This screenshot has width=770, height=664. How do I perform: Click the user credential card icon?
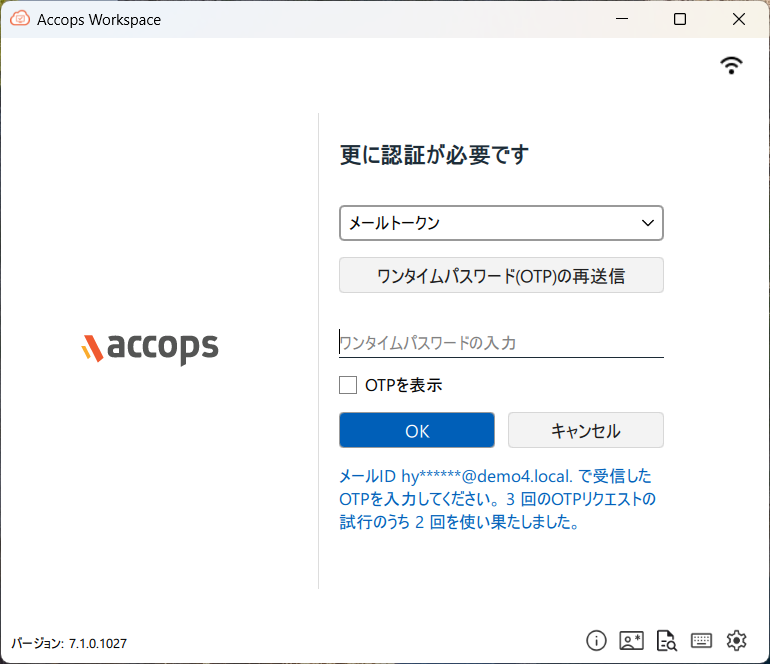pyautogui.click(x=632, y=640)
